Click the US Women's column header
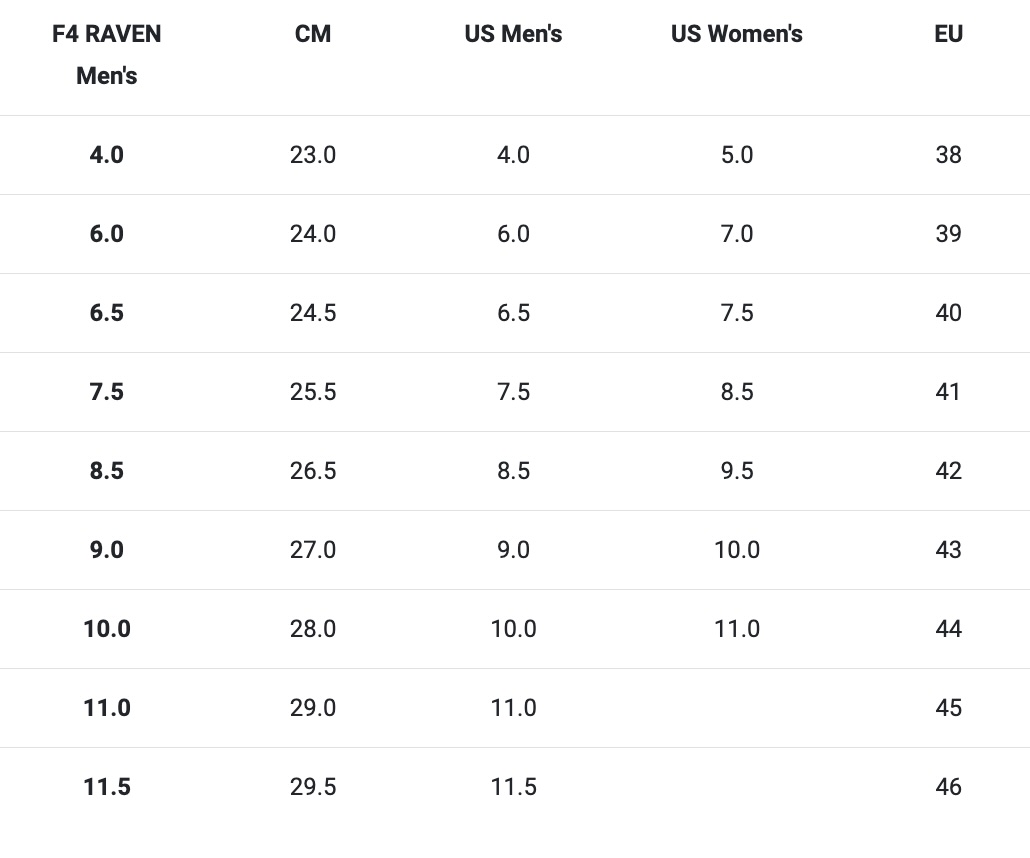The height and width of the screenshot is (858, 1030). [737, 34]
